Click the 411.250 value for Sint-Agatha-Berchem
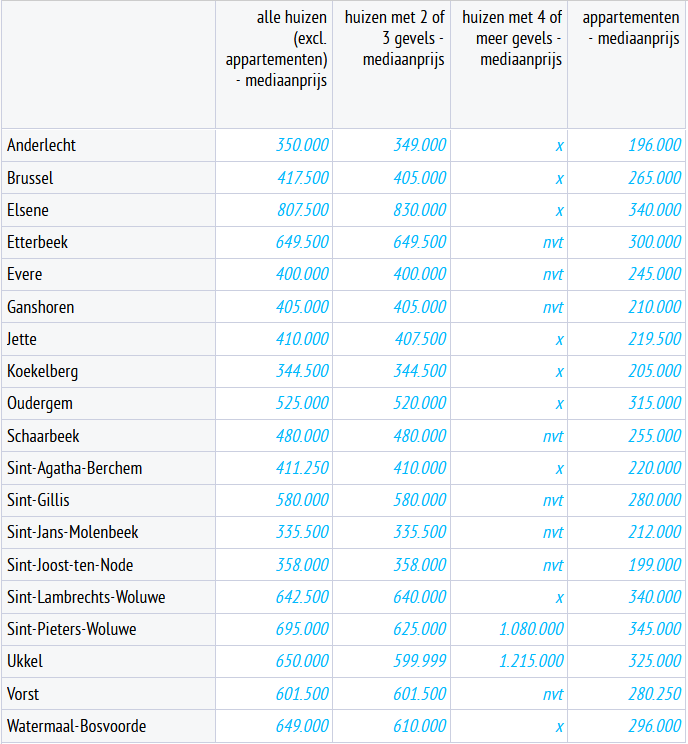Viewport: 688px width, 744px height. click(302, 468)
